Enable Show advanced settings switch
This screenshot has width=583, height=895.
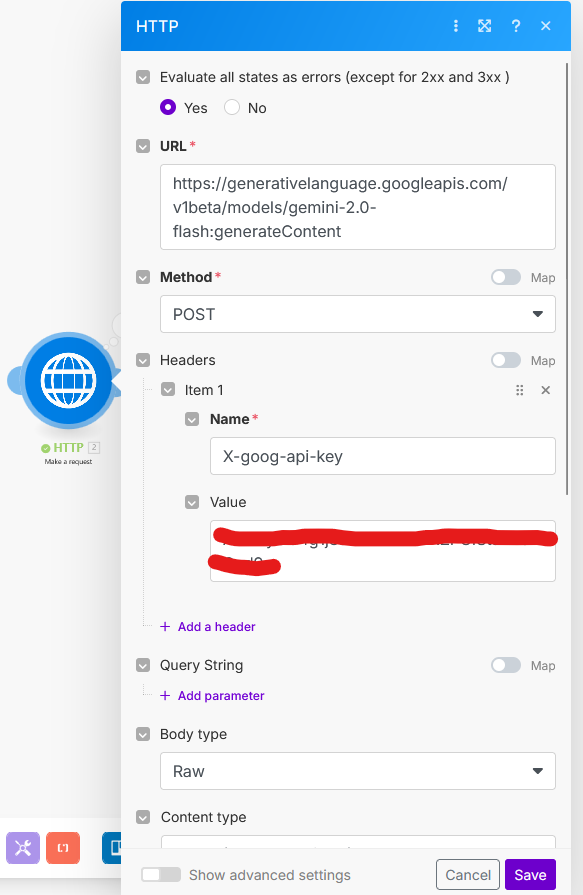pyautogui.click(x=161, y=875)
